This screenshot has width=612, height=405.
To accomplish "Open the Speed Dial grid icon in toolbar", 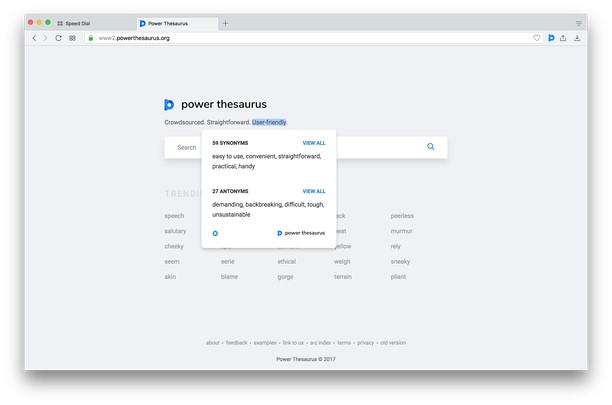I will 72,38.
